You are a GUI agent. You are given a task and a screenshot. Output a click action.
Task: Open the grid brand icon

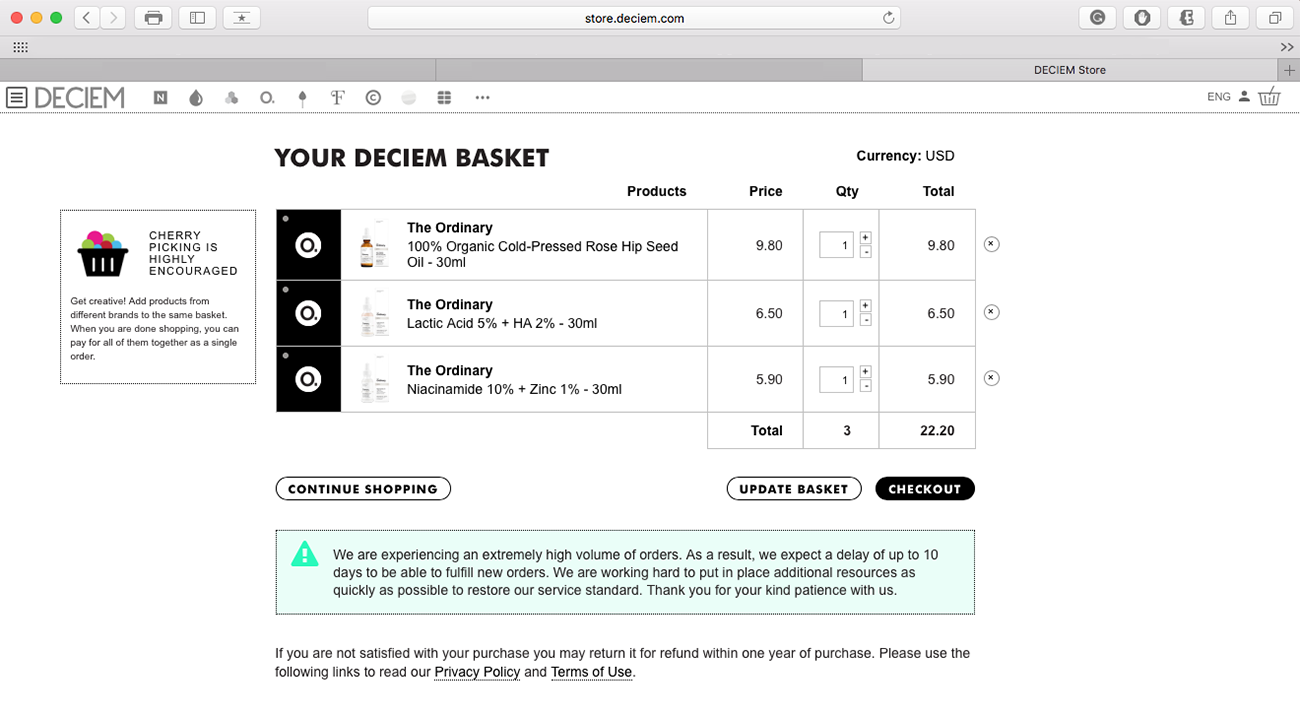(x=445, y=97)
